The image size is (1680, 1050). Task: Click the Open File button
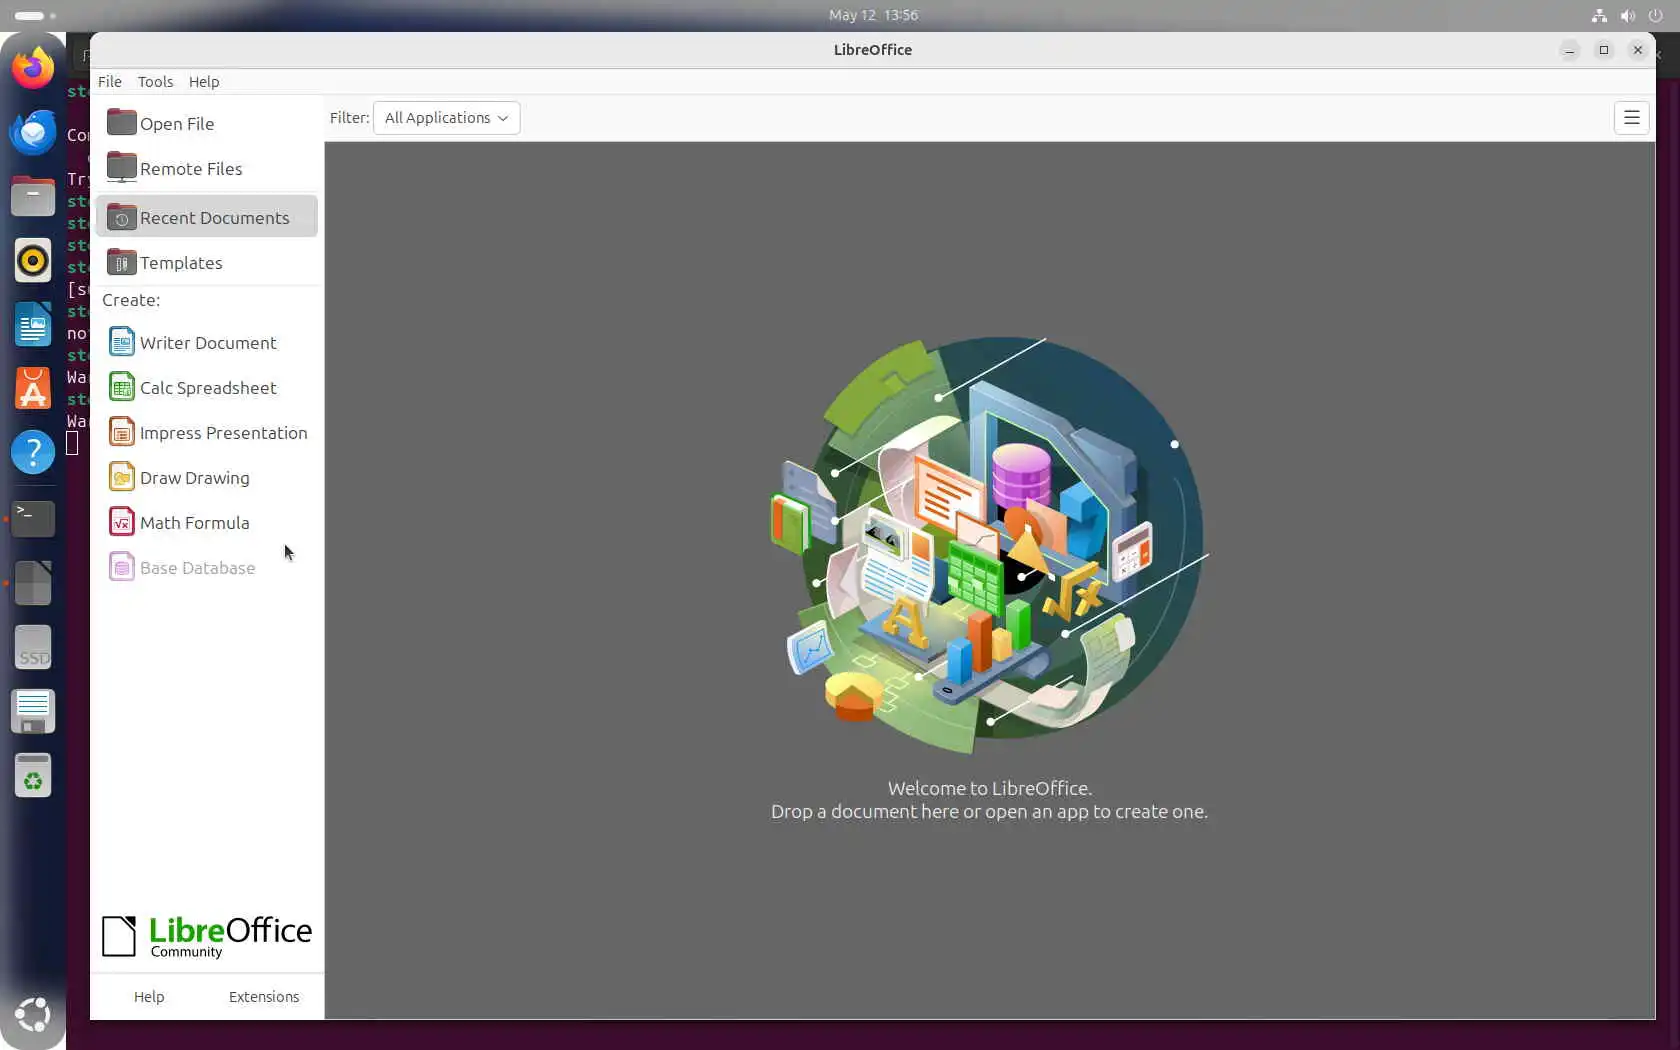(207, 123)
